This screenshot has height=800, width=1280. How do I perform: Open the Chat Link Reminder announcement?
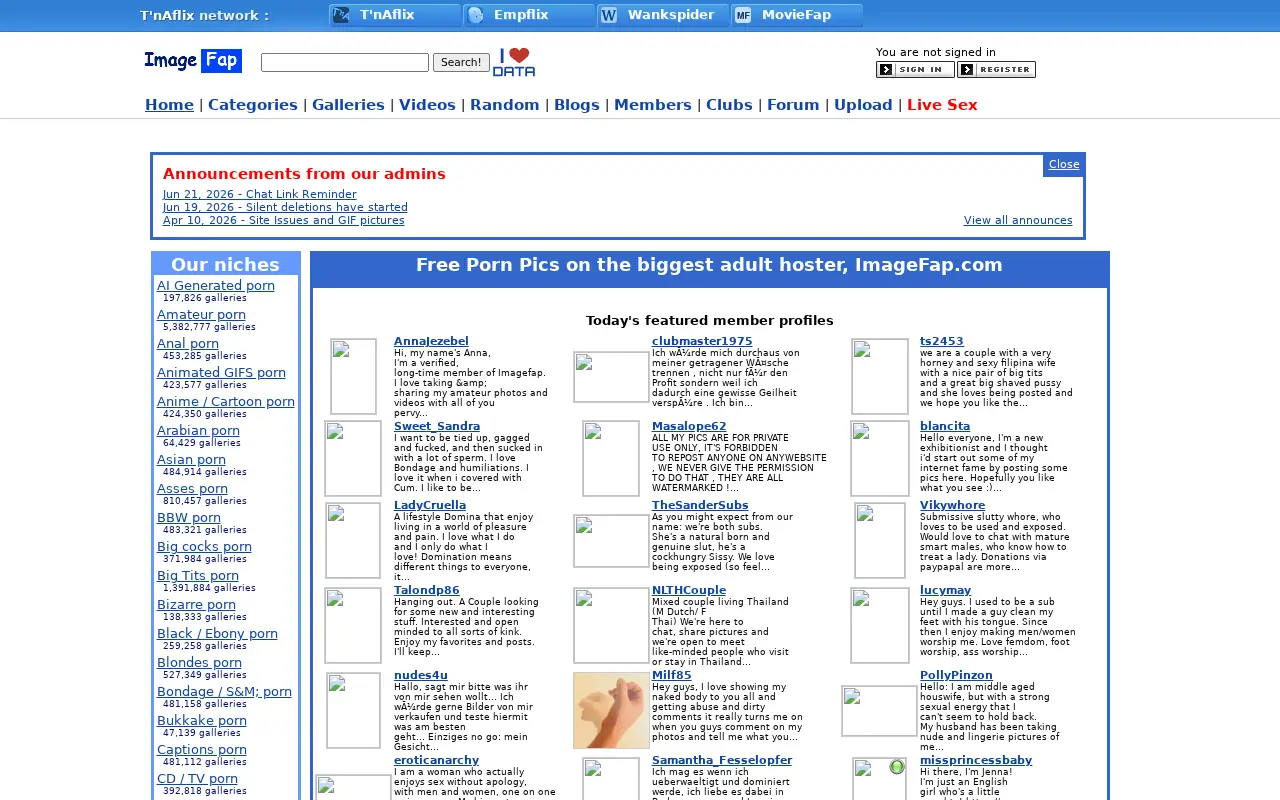click(260, 194)
